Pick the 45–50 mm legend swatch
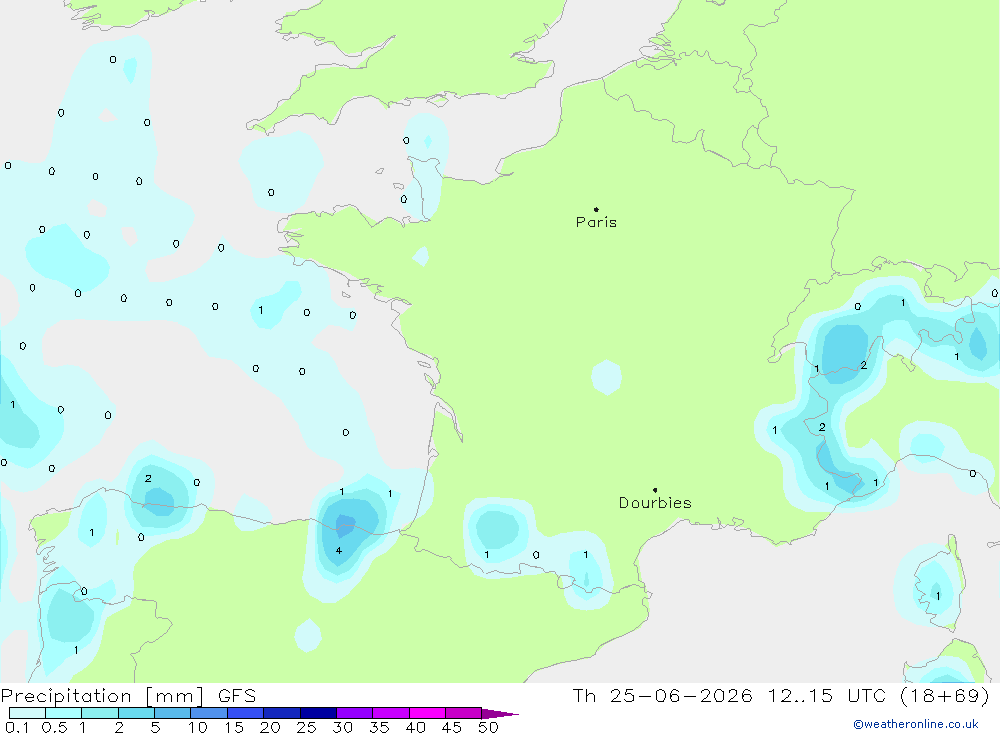Image resolution: width=1000 pixels, height=733 pixels. click(464, 713)
